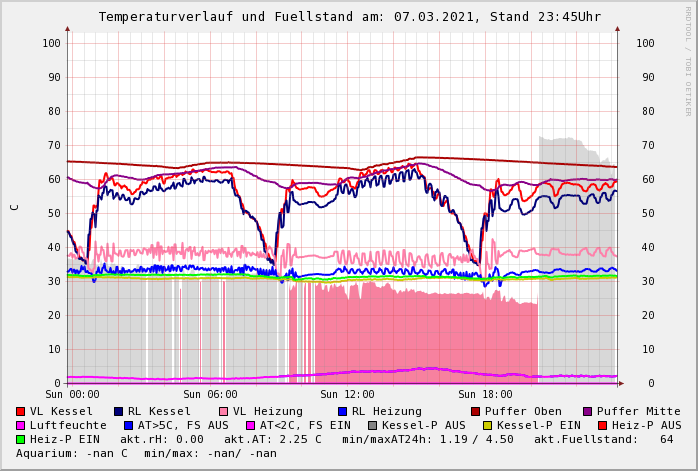Viewport: 698px width, 471px height.
Task: Click the gray Kessel-P AUS legend swatch
Action: (x=371, y=425)
